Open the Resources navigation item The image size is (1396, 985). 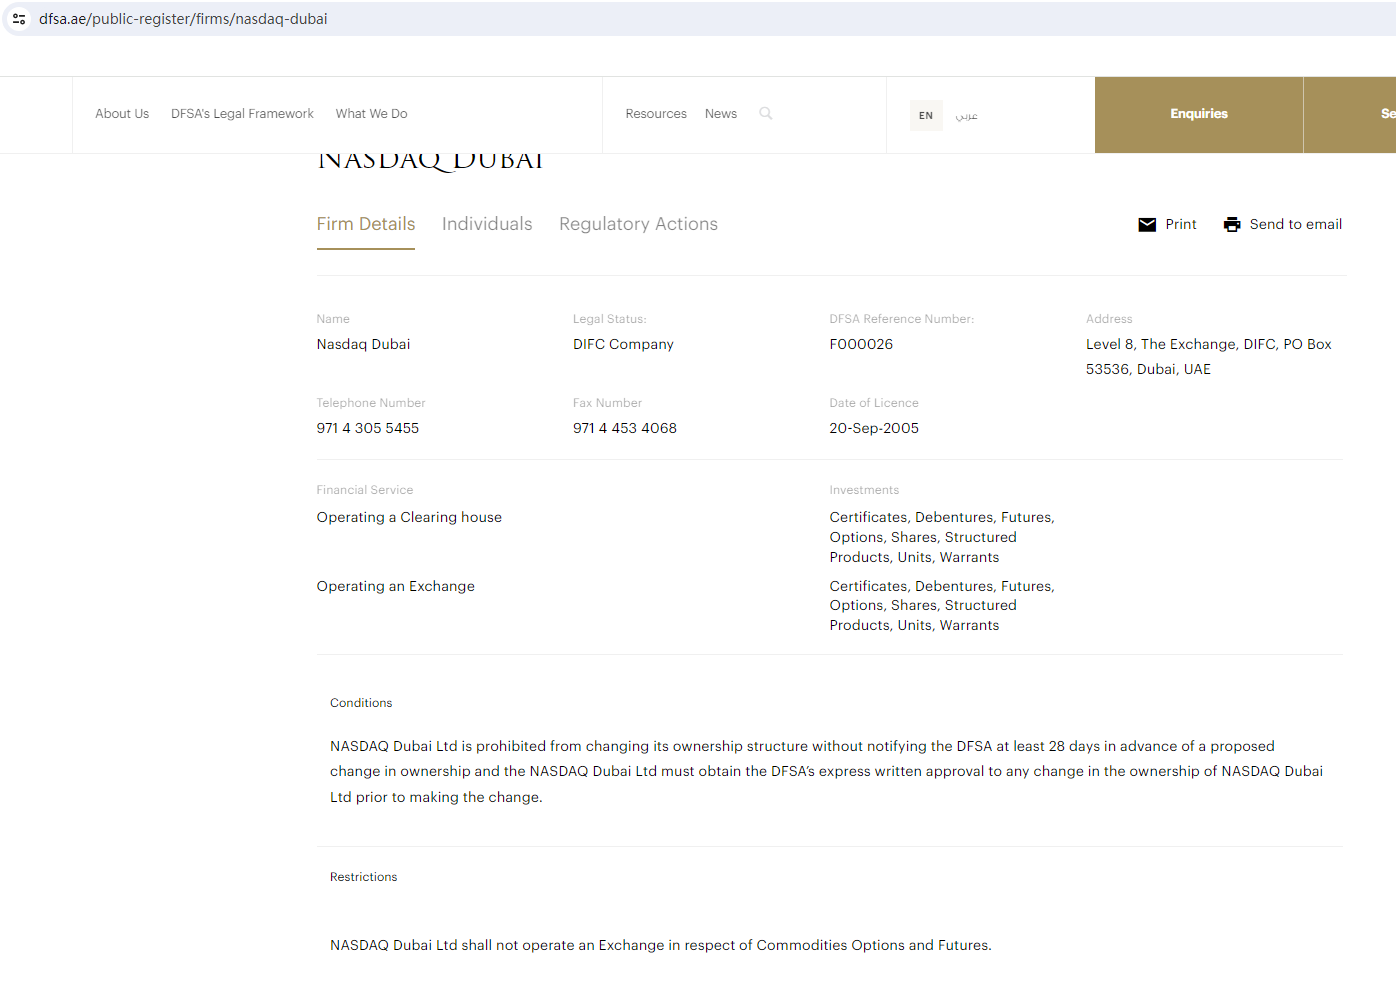(656, 114)
